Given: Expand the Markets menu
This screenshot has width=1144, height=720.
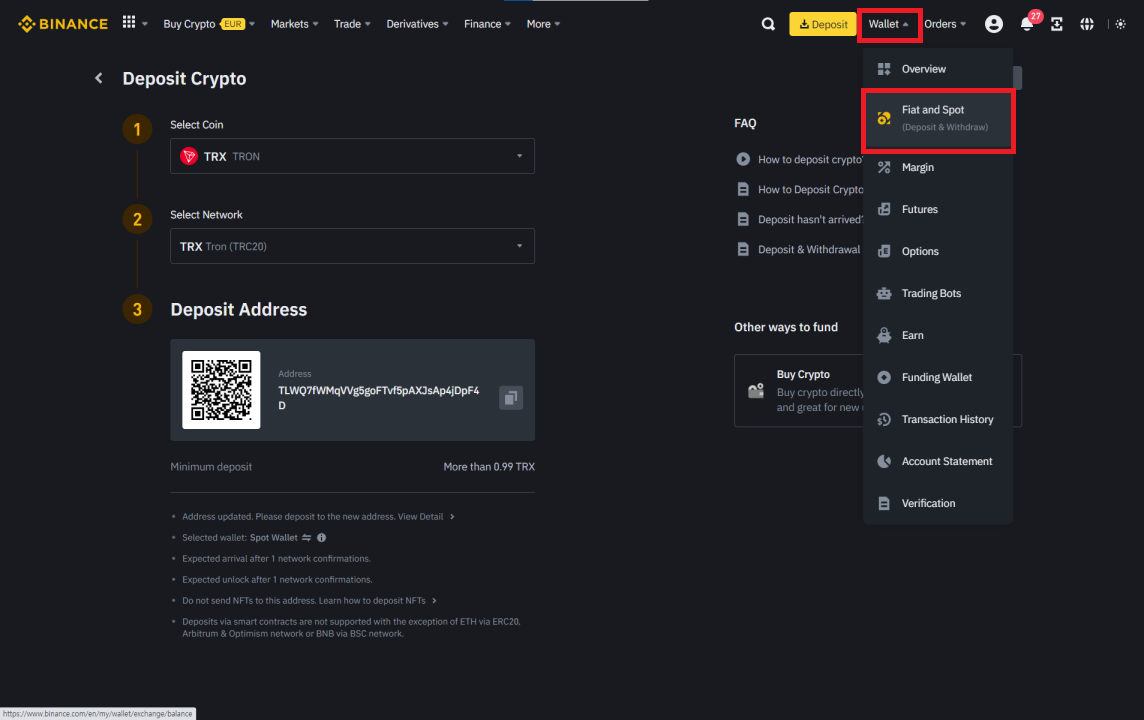Looking at the screenshot, I should [x=294, y=24].
